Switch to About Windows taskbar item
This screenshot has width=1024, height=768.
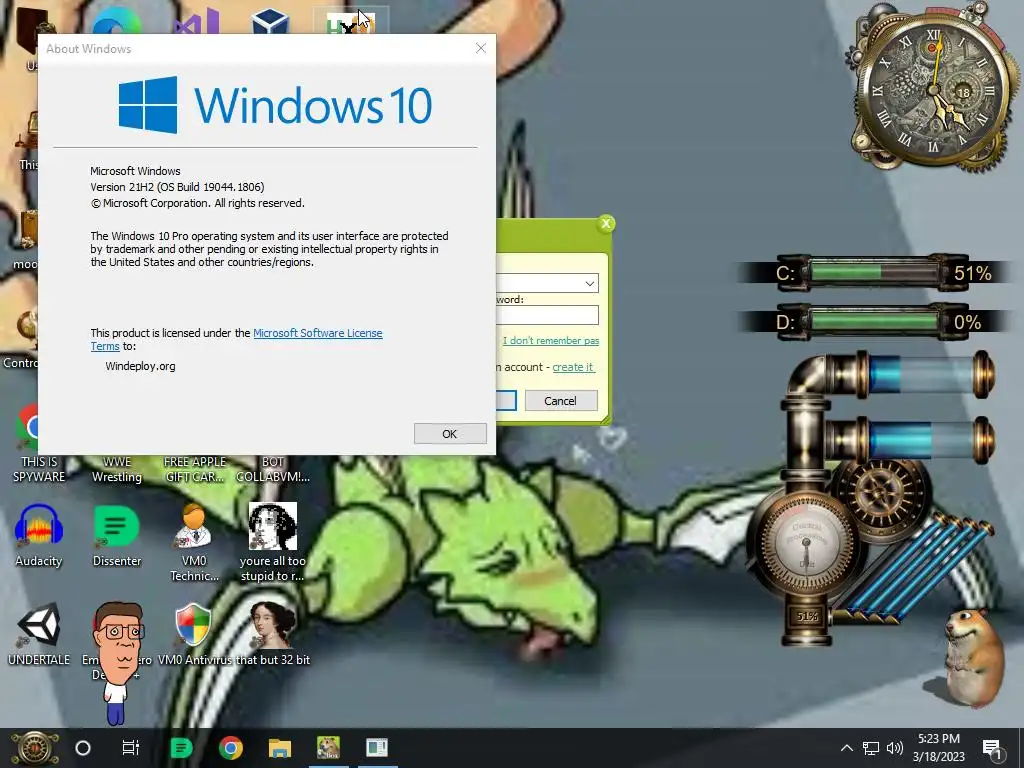[x=377, y=748]
